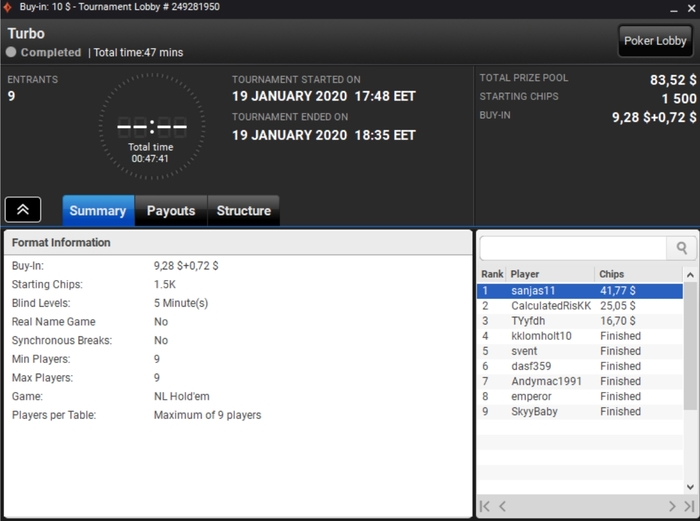
Task: Select player SkyyBaby in the list
Action: [x=580, y=412]
